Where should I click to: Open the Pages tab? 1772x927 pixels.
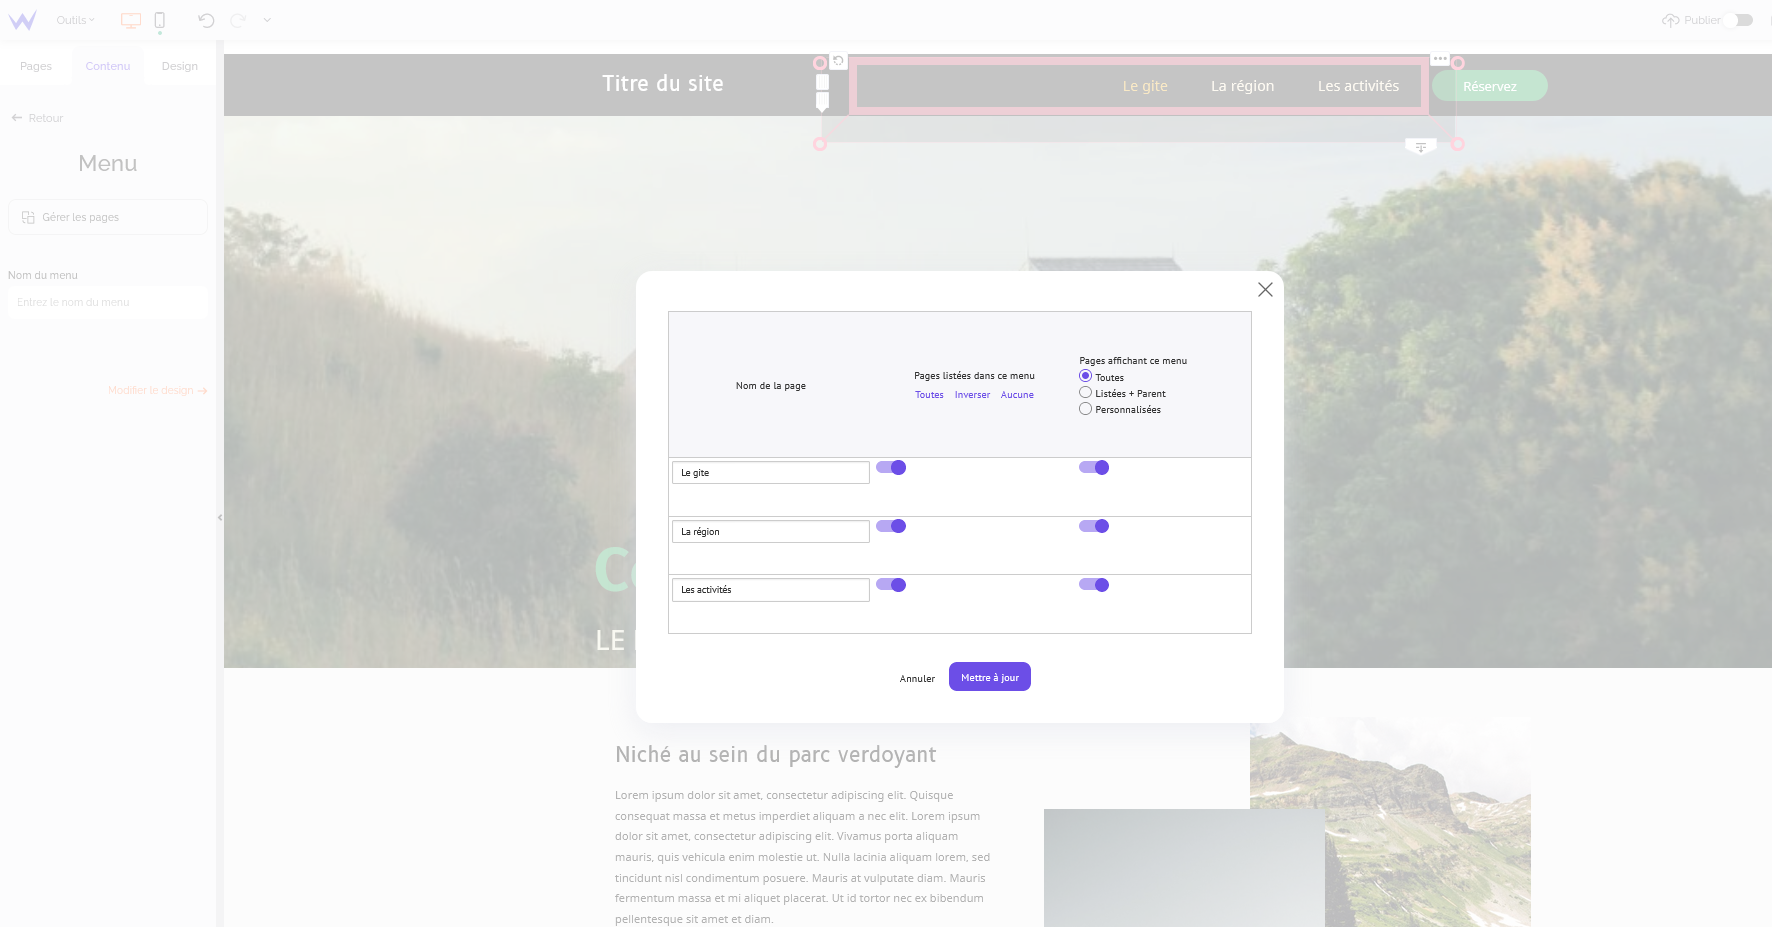pos(36,66)
